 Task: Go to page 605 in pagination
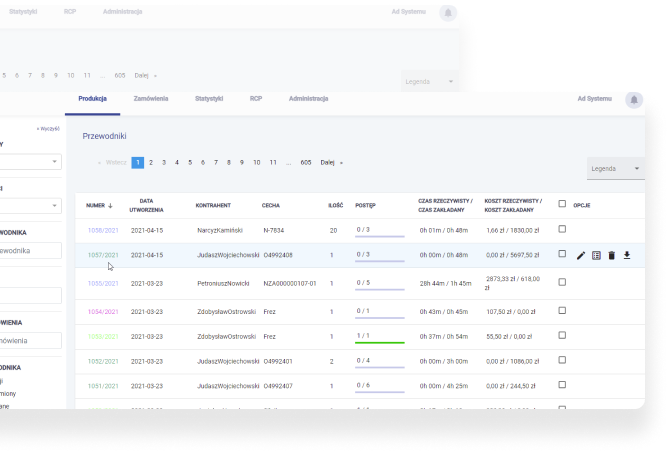306,162
